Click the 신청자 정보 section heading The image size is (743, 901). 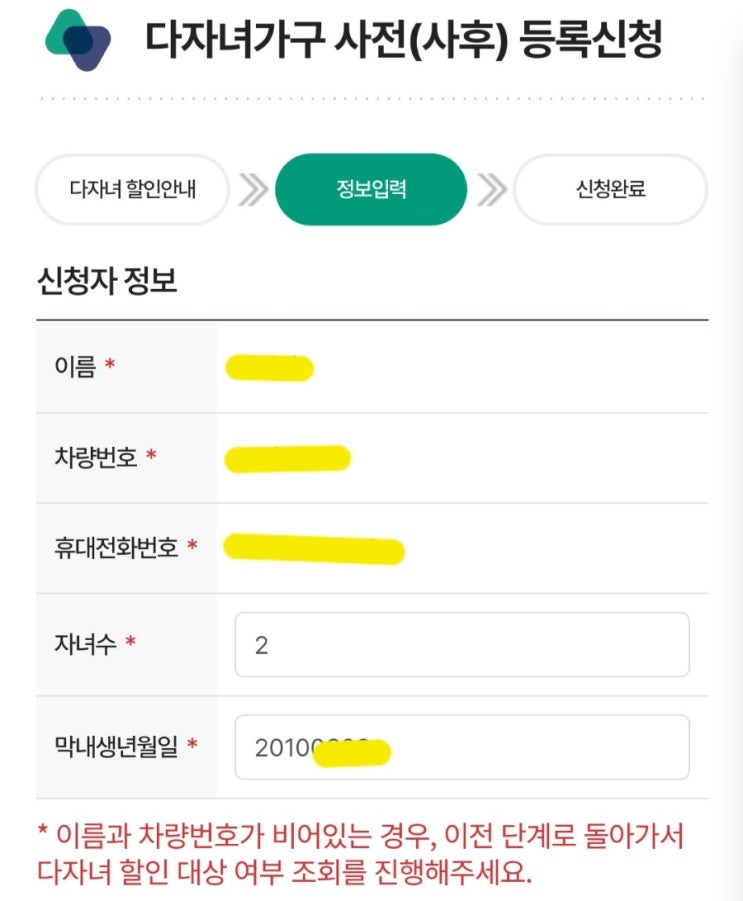(x=107, y=281)
